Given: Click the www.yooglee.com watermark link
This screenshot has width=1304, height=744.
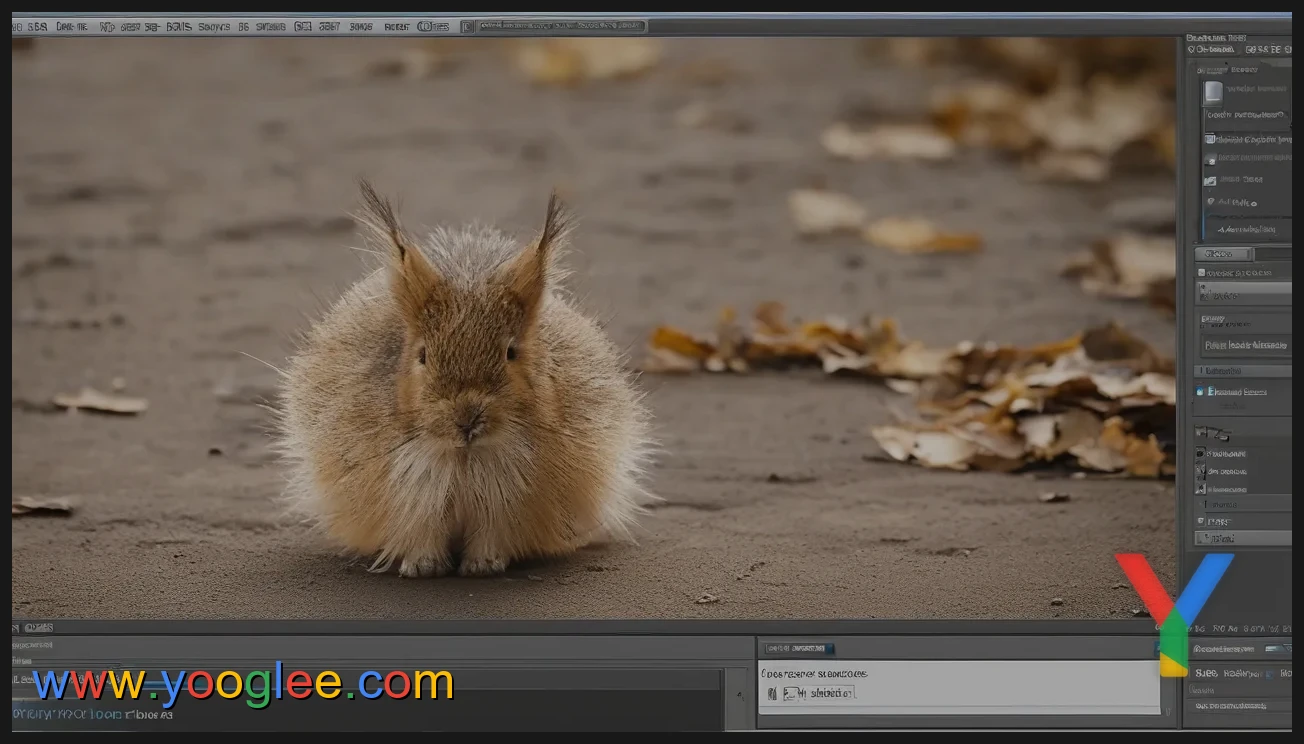Looking at the screenshot, I should 240,684.
